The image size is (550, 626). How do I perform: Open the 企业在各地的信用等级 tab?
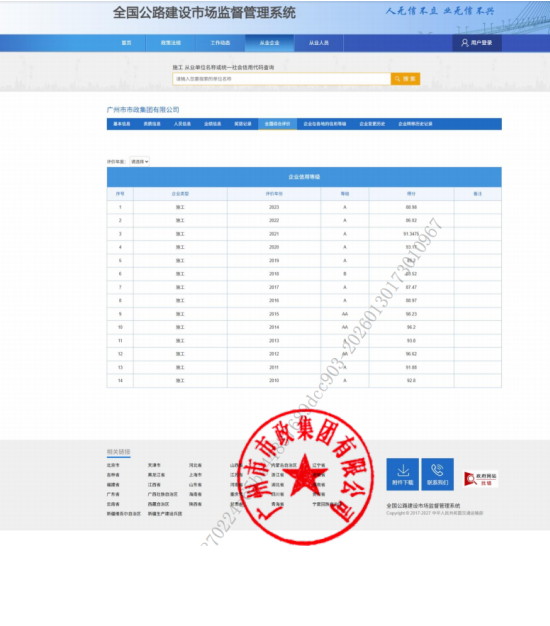(x=324, y=124)
